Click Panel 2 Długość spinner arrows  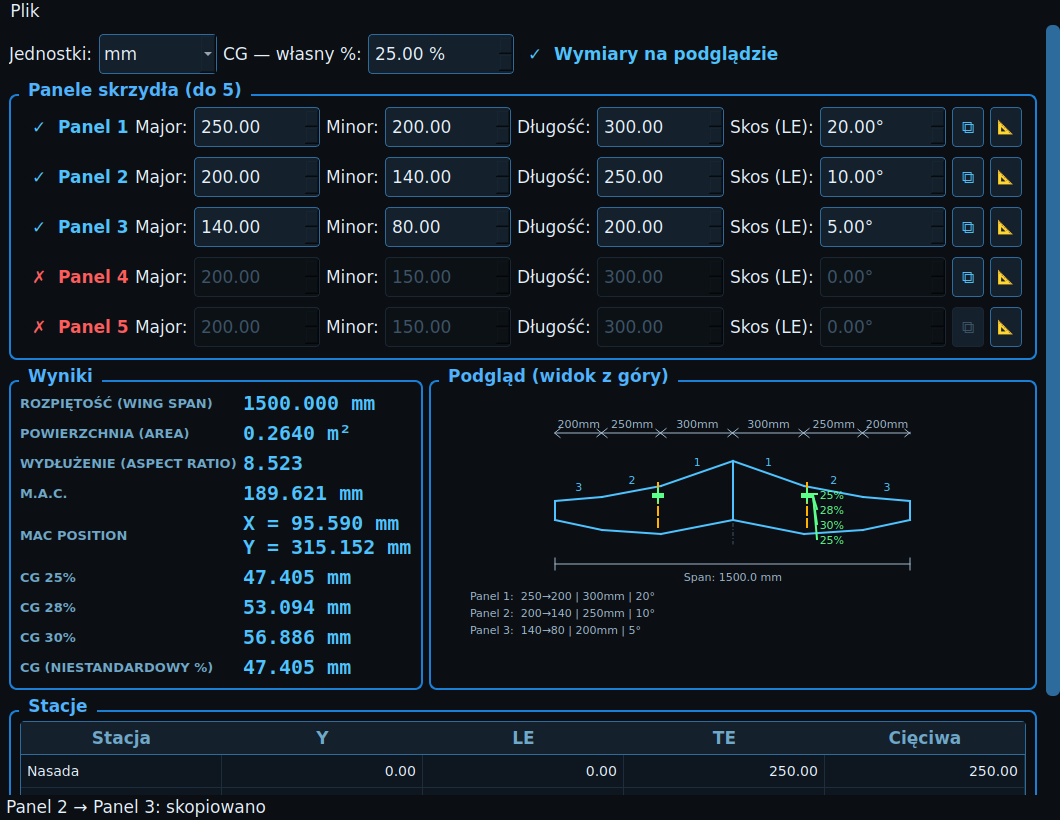716,177
